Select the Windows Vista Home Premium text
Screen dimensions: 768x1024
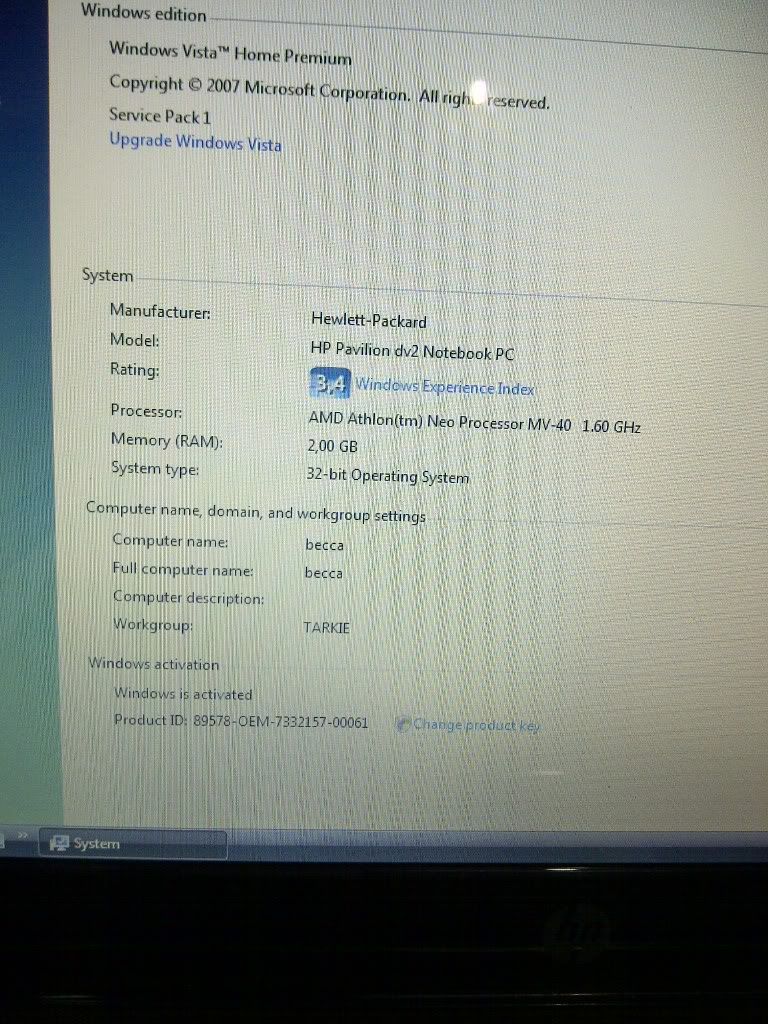click(x=230, y=53)
